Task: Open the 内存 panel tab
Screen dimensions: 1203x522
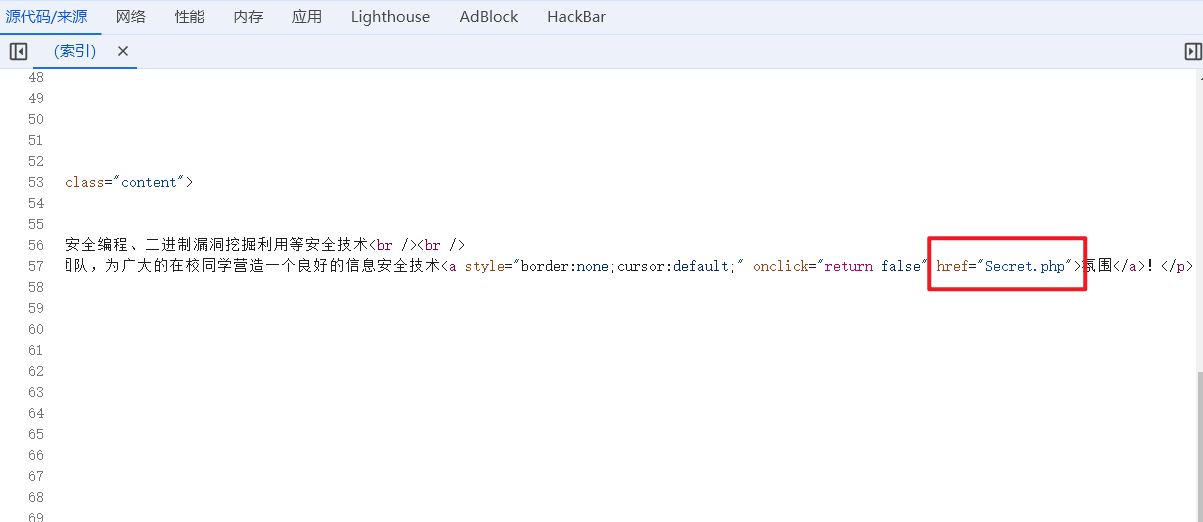Action: click(x=248, y=17)
